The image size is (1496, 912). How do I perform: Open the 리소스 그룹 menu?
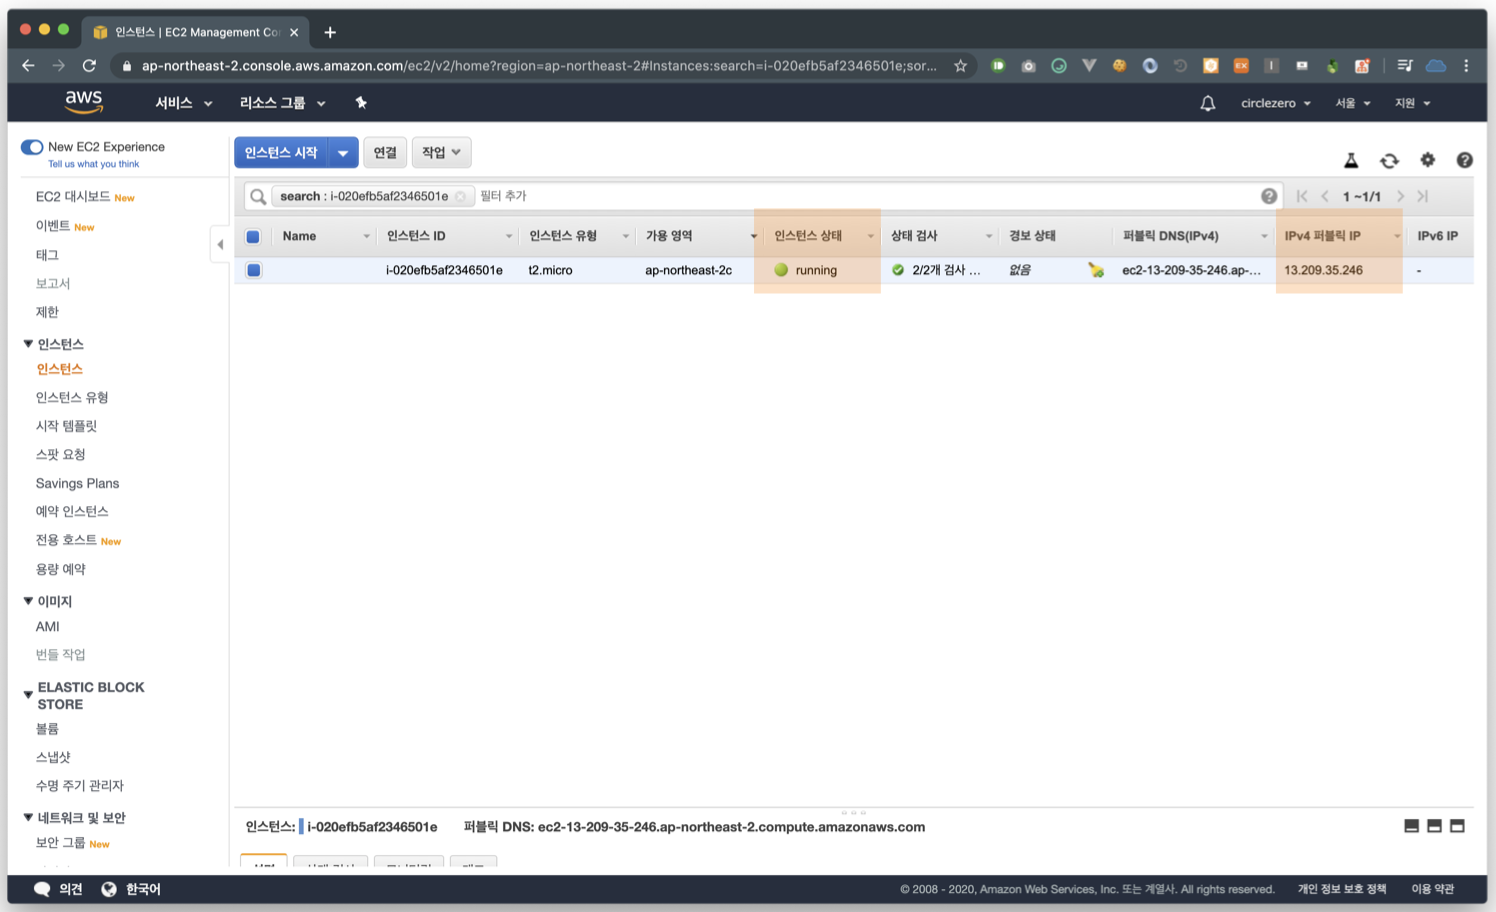tap(282, 103)
